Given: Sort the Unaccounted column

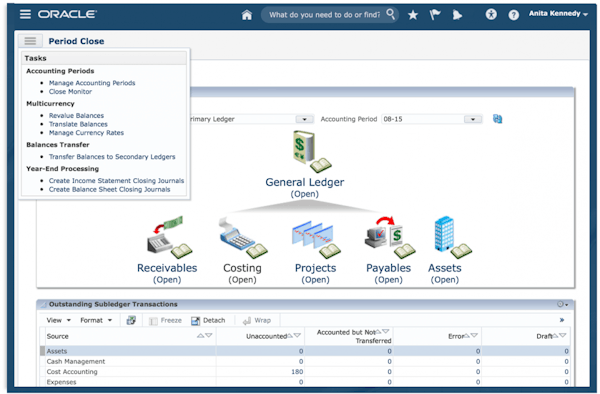Looking at the screenshot, I should [x=294, y=335].
